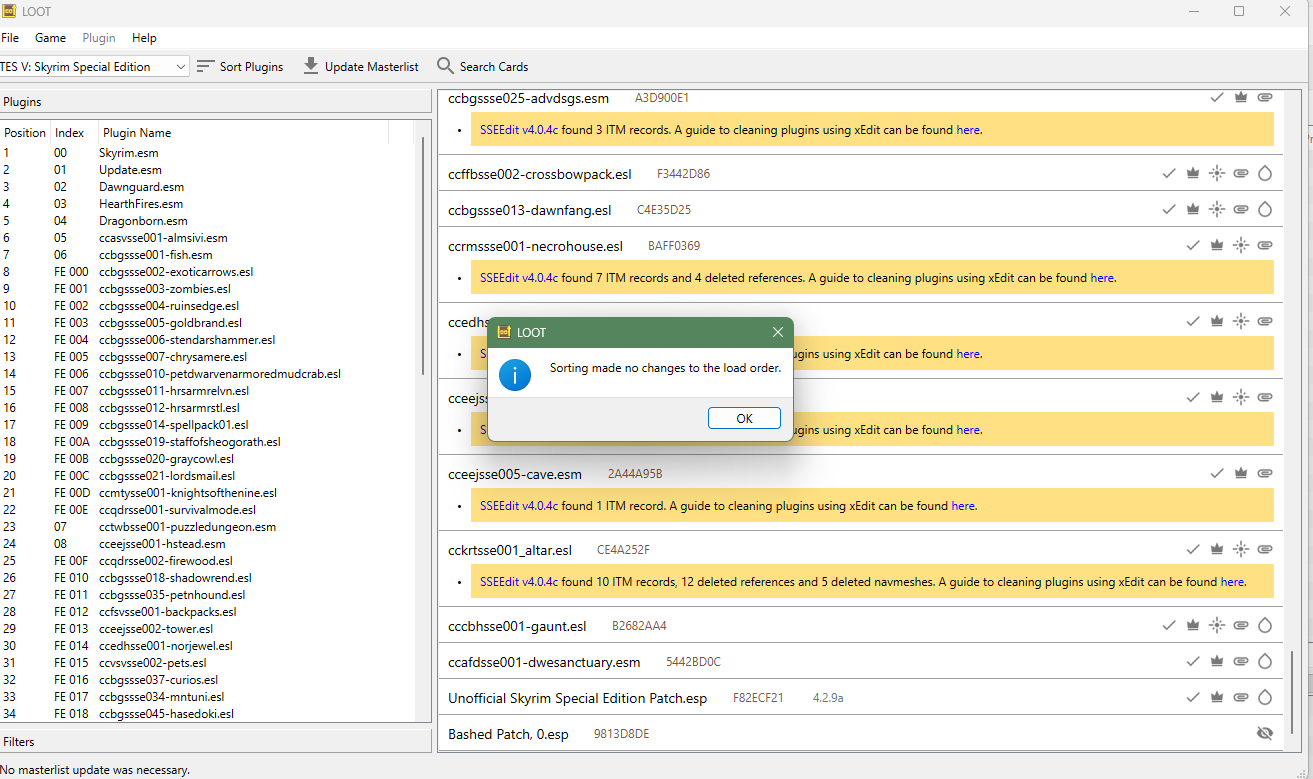1313x779 pixels.
Task: Click crown icon on ccafdsse001-dwesanctuary.esm card
Action: (x=1217, y=661)
